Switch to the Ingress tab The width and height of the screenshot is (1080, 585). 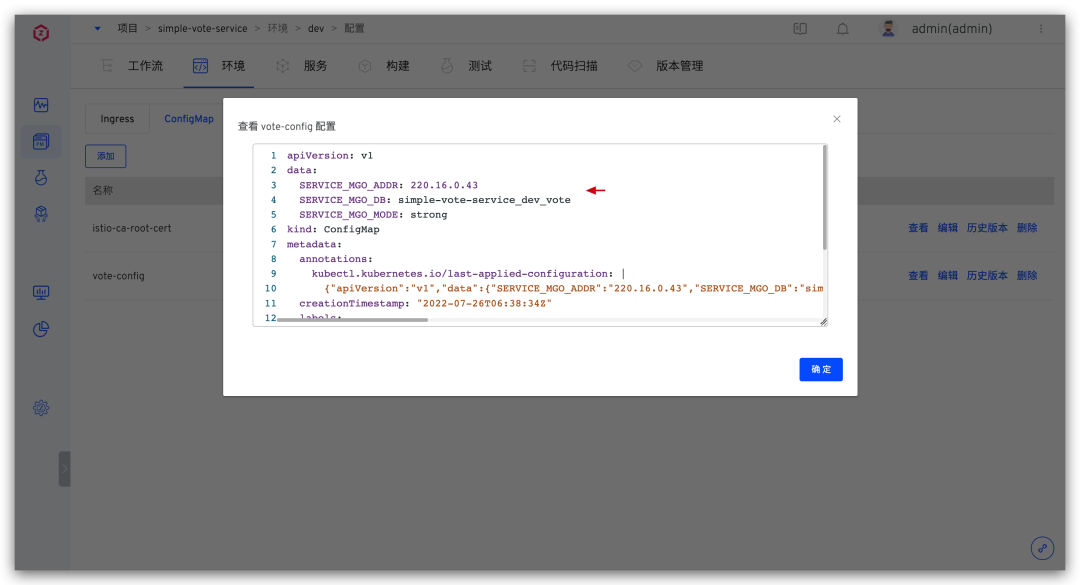point(117,118)
